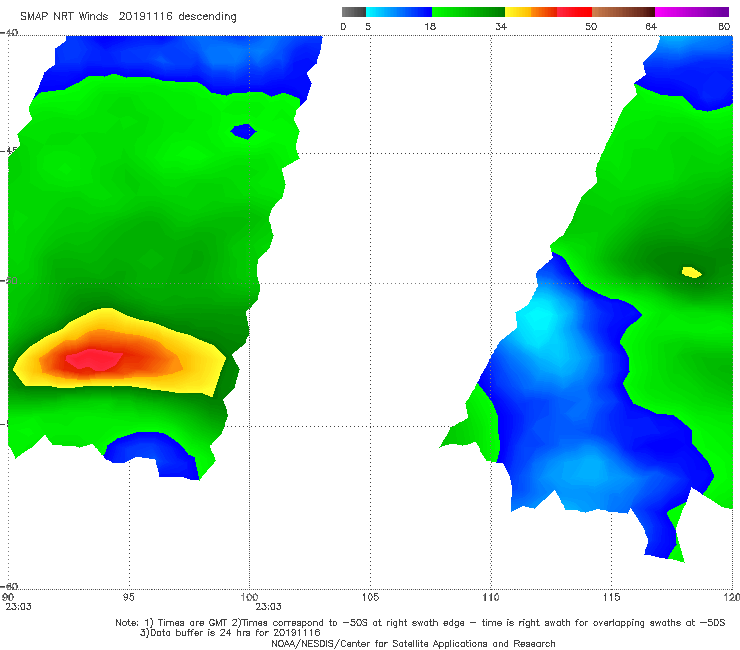
Task: Click the longitude axis label 105
Action: tap(370, 597)
